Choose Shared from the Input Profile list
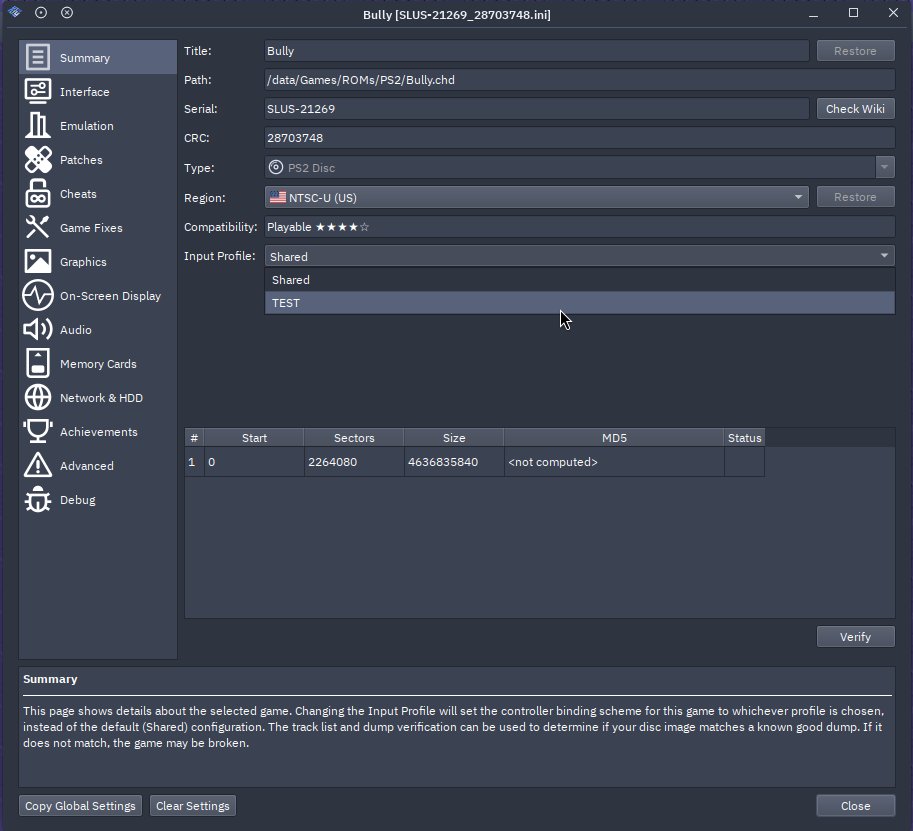 579,280
